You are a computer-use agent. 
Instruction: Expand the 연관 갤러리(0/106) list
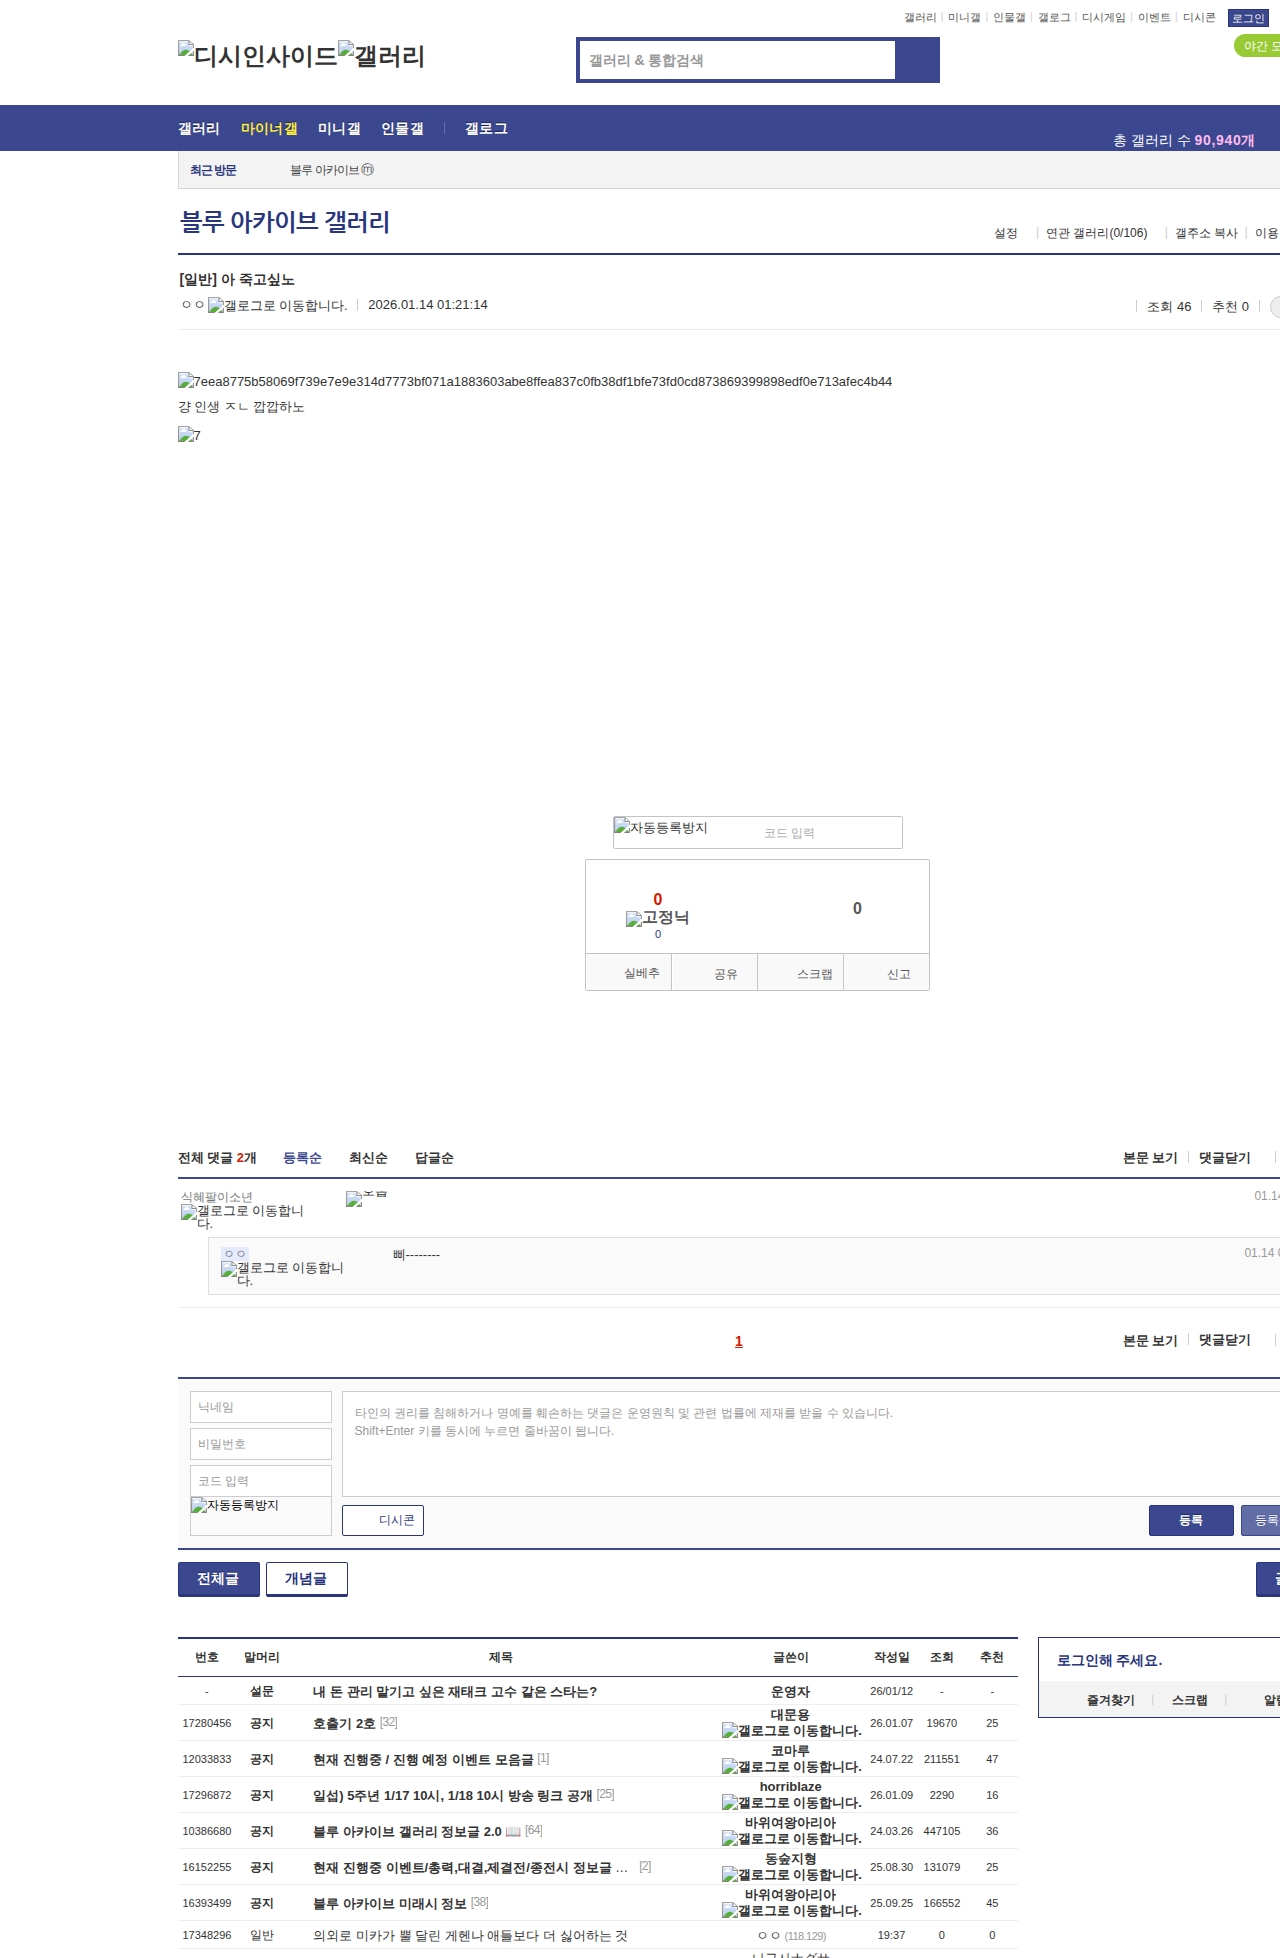[1096, 233]
